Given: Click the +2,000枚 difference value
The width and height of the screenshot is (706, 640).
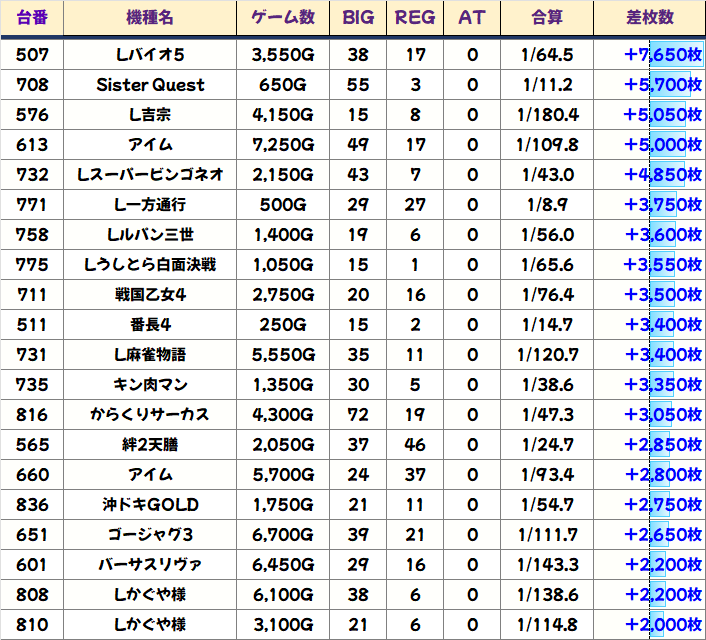Looking at the screenshot, I should (x=663, y=625).
